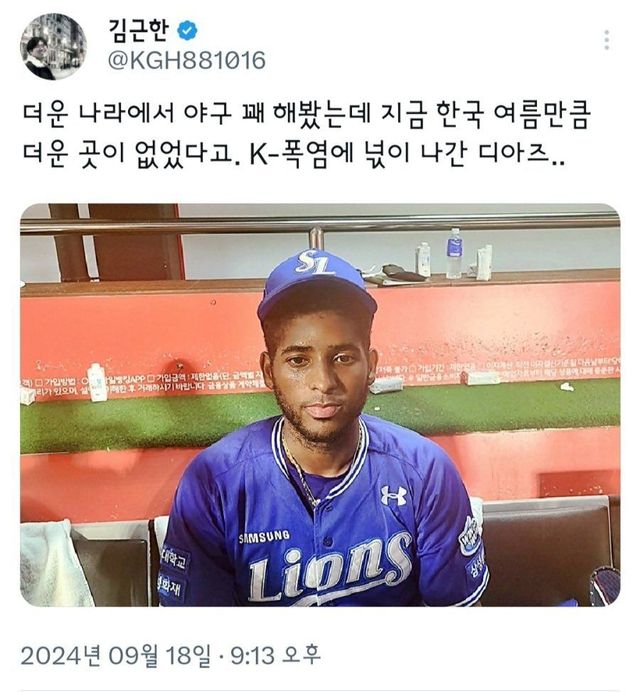640x692 pixels.
Task: Click the post time 9:13 오후
Action: click(275, 655)
